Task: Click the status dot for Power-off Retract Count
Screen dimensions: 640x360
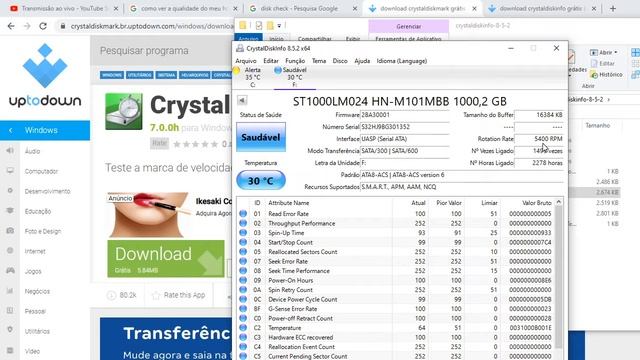Action: click(243, 318)
